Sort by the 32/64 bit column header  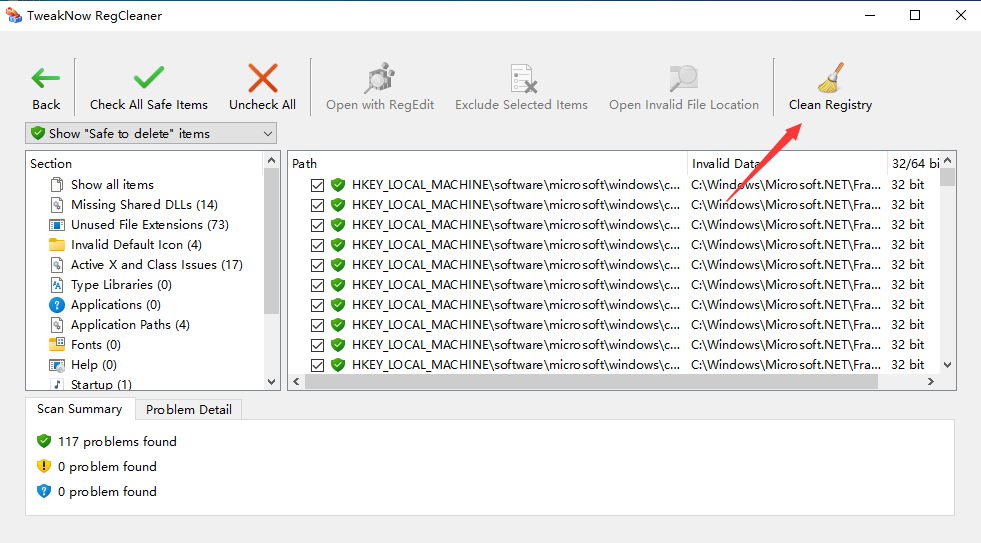point(914,163)
